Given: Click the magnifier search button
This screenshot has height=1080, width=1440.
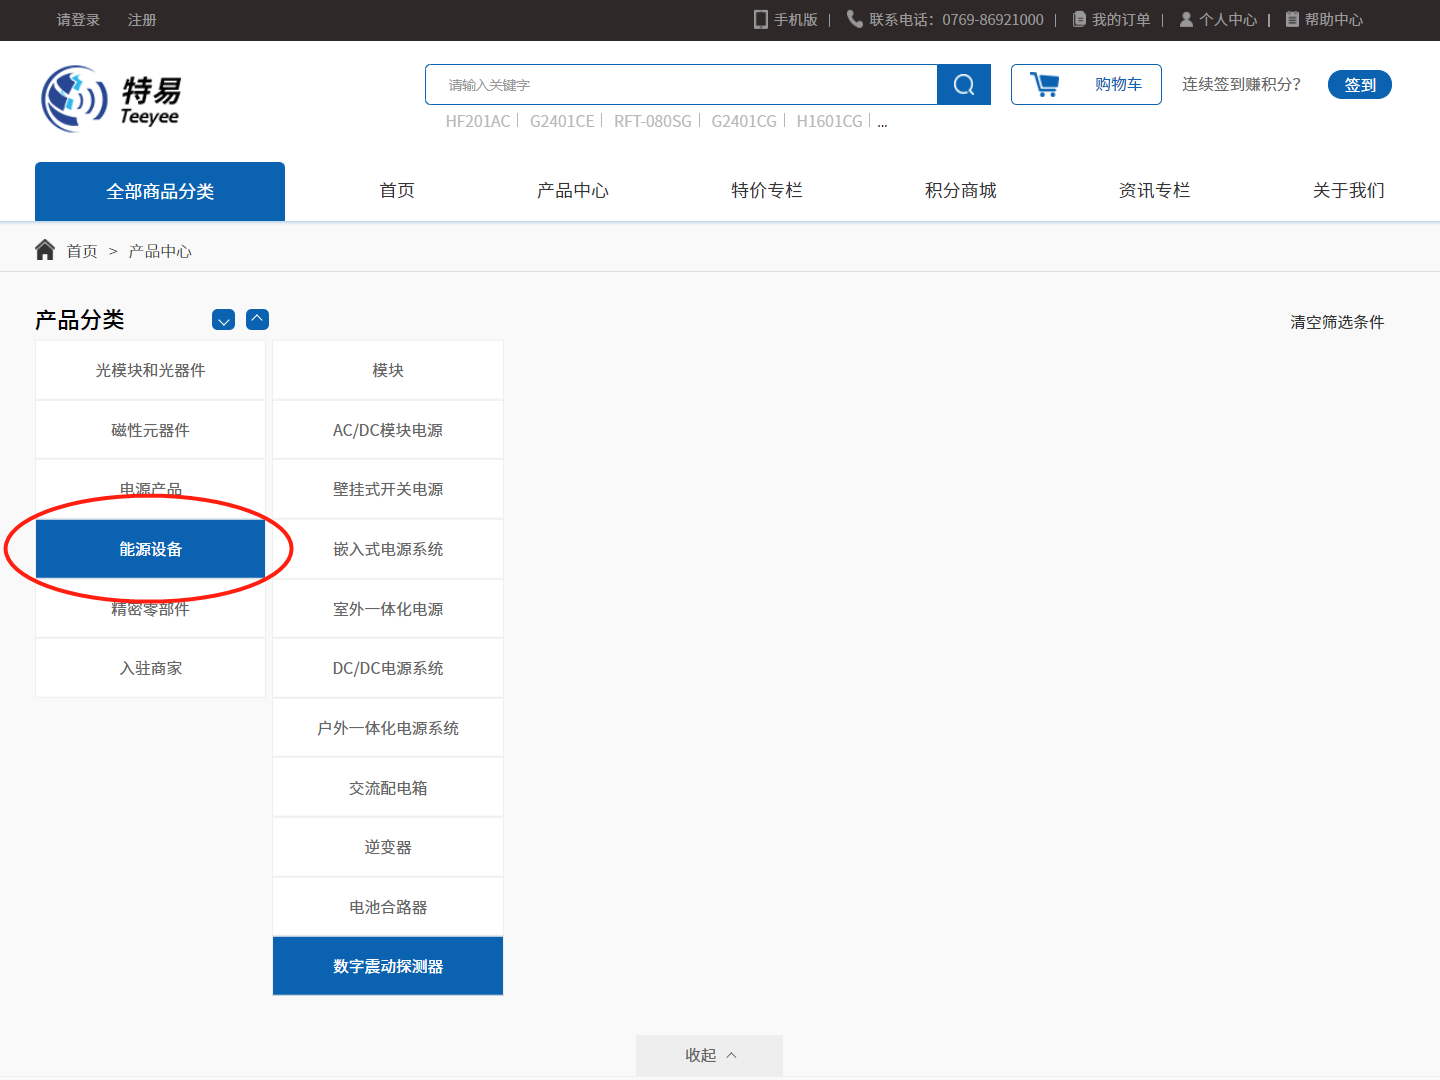Looking at the screenshot, I should [963, 85].
